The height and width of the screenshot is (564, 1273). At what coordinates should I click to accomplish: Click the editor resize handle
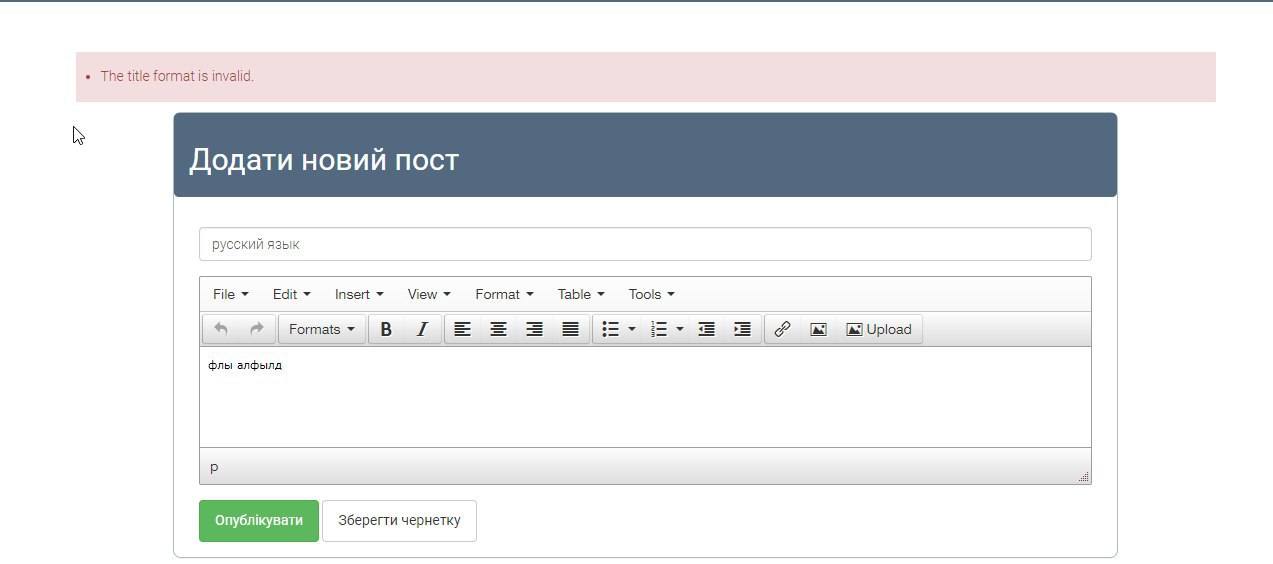(x=1083, y=477)
